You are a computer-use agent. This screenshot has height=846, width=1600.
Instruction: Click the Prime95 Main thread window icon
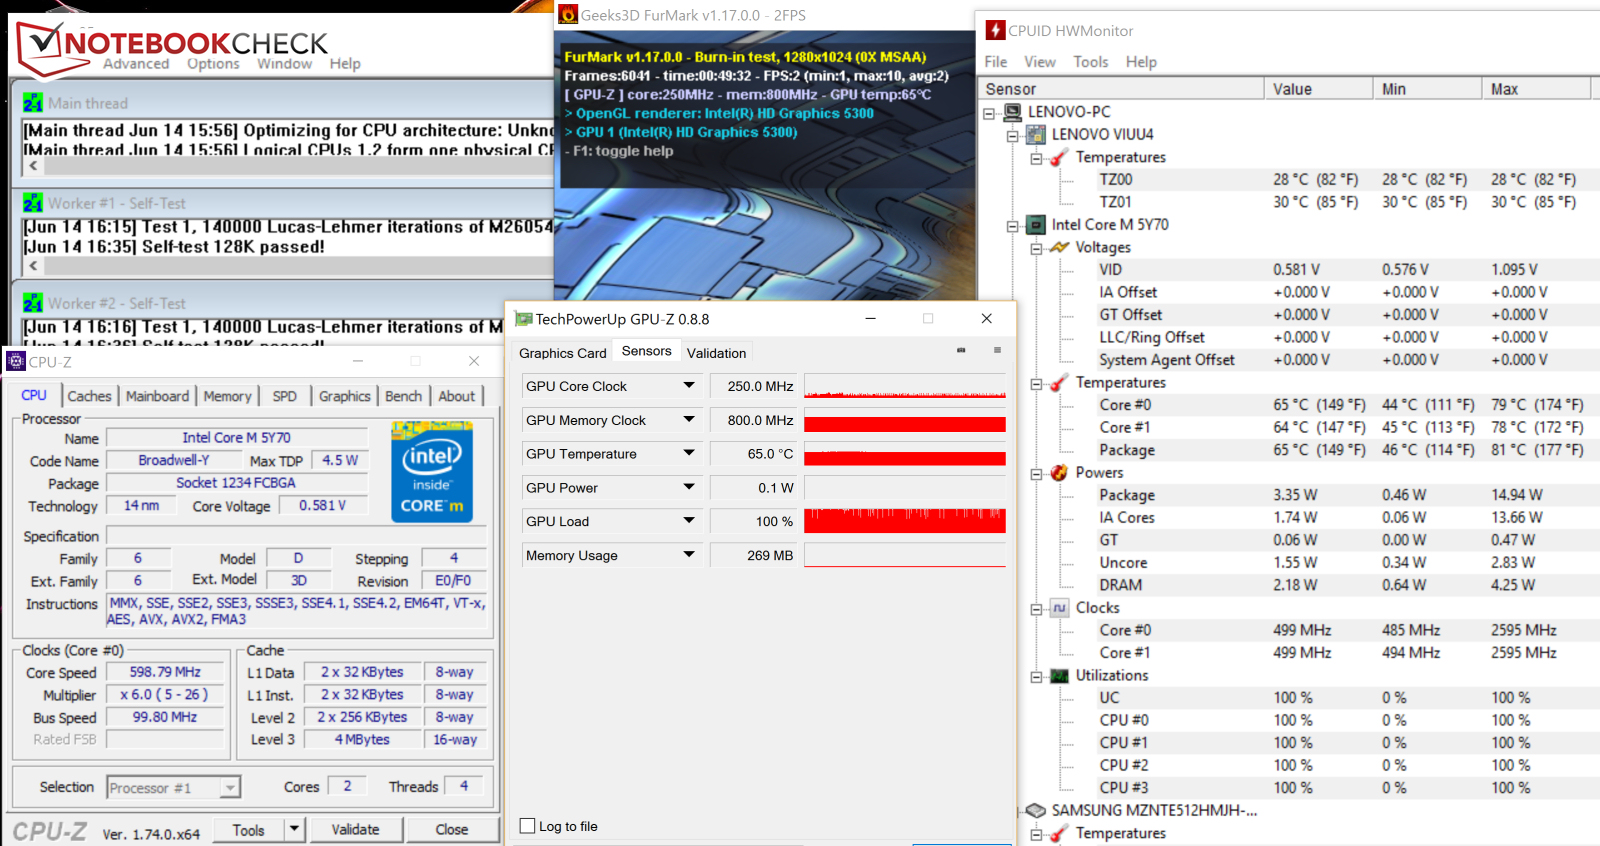pyautogui.click(x=33, y=103)
